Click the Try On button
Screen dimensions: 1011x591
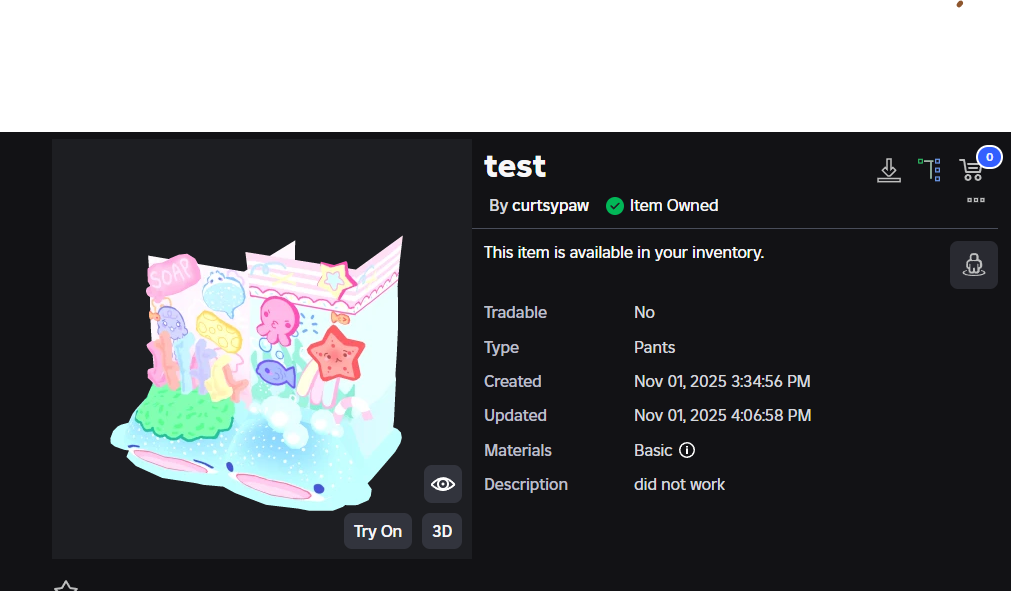click(378, 531)
